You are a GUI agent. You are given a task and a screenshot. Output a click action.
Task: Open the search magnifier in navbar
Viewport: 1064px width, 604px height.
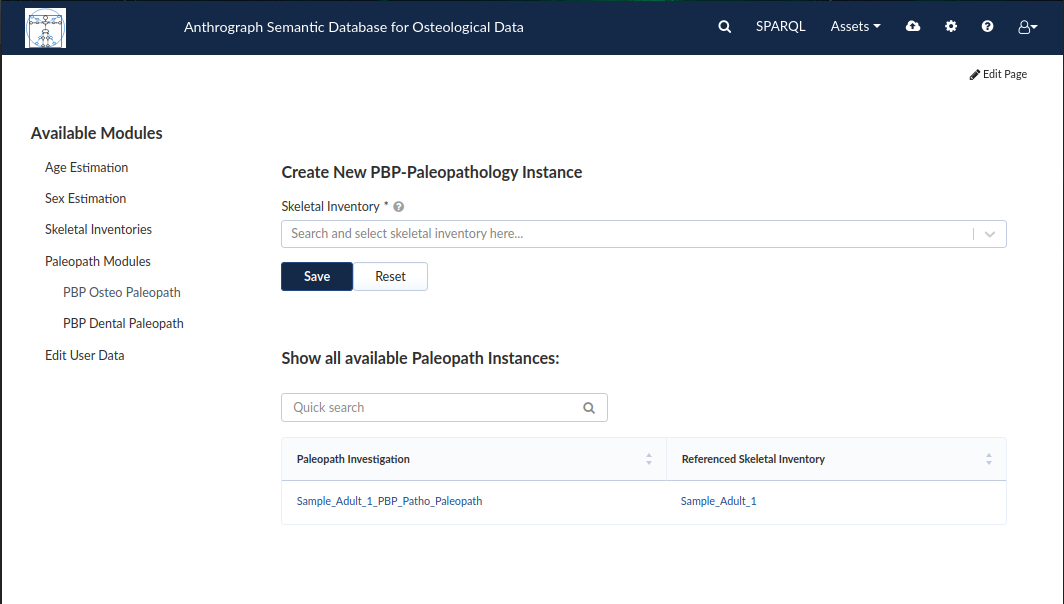click(725, 26)
